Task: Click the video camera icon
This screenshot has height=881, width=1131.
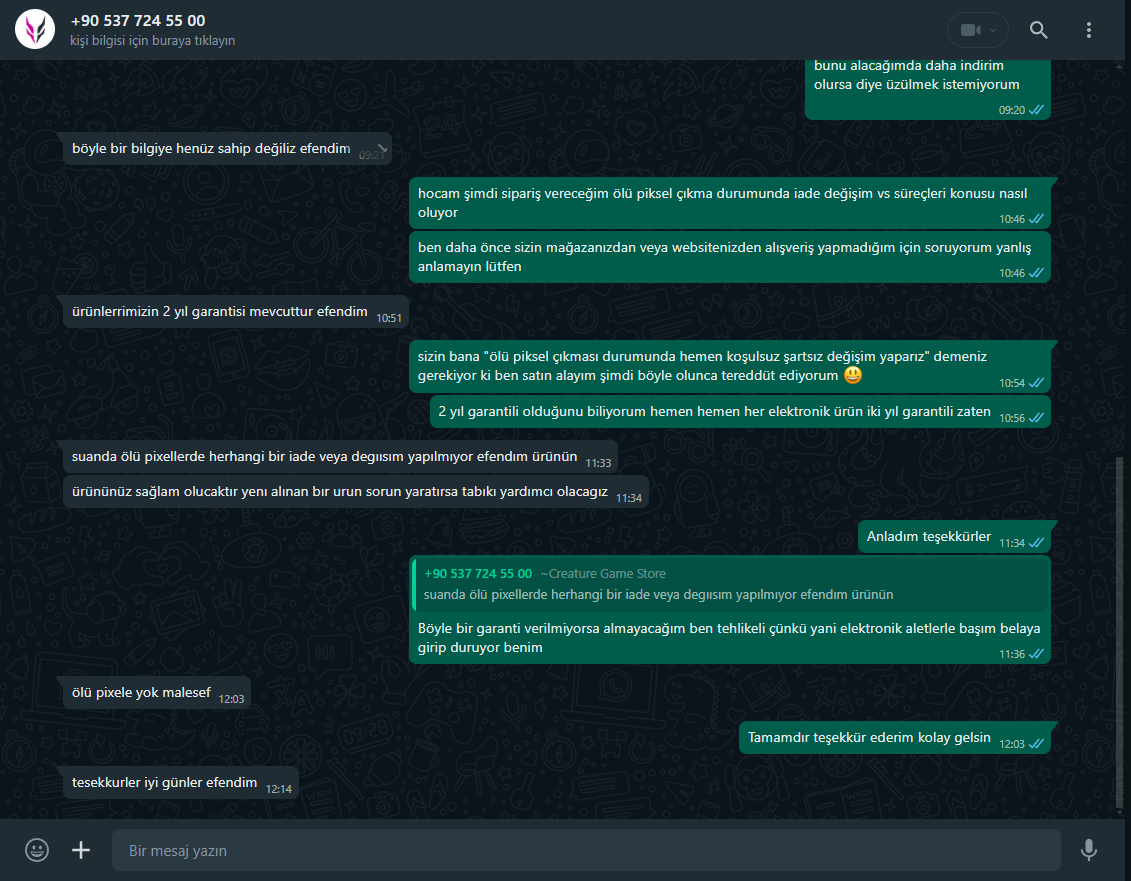Action: click(970, 30)
